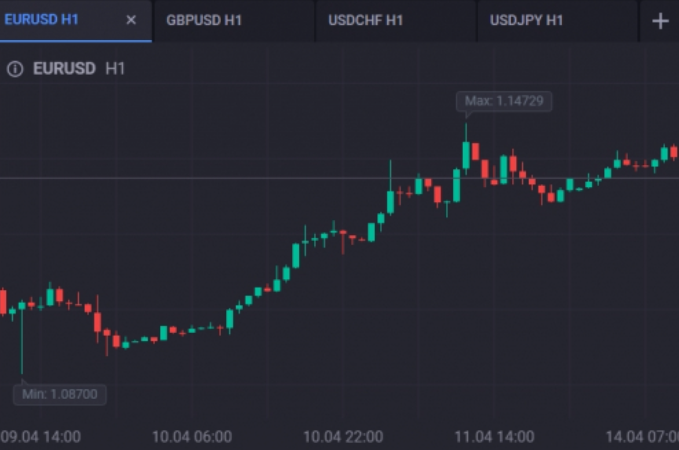Click the peak candle below the Max label
The image size is (679, 450).
pyautogui.click(x=466, y=154)
